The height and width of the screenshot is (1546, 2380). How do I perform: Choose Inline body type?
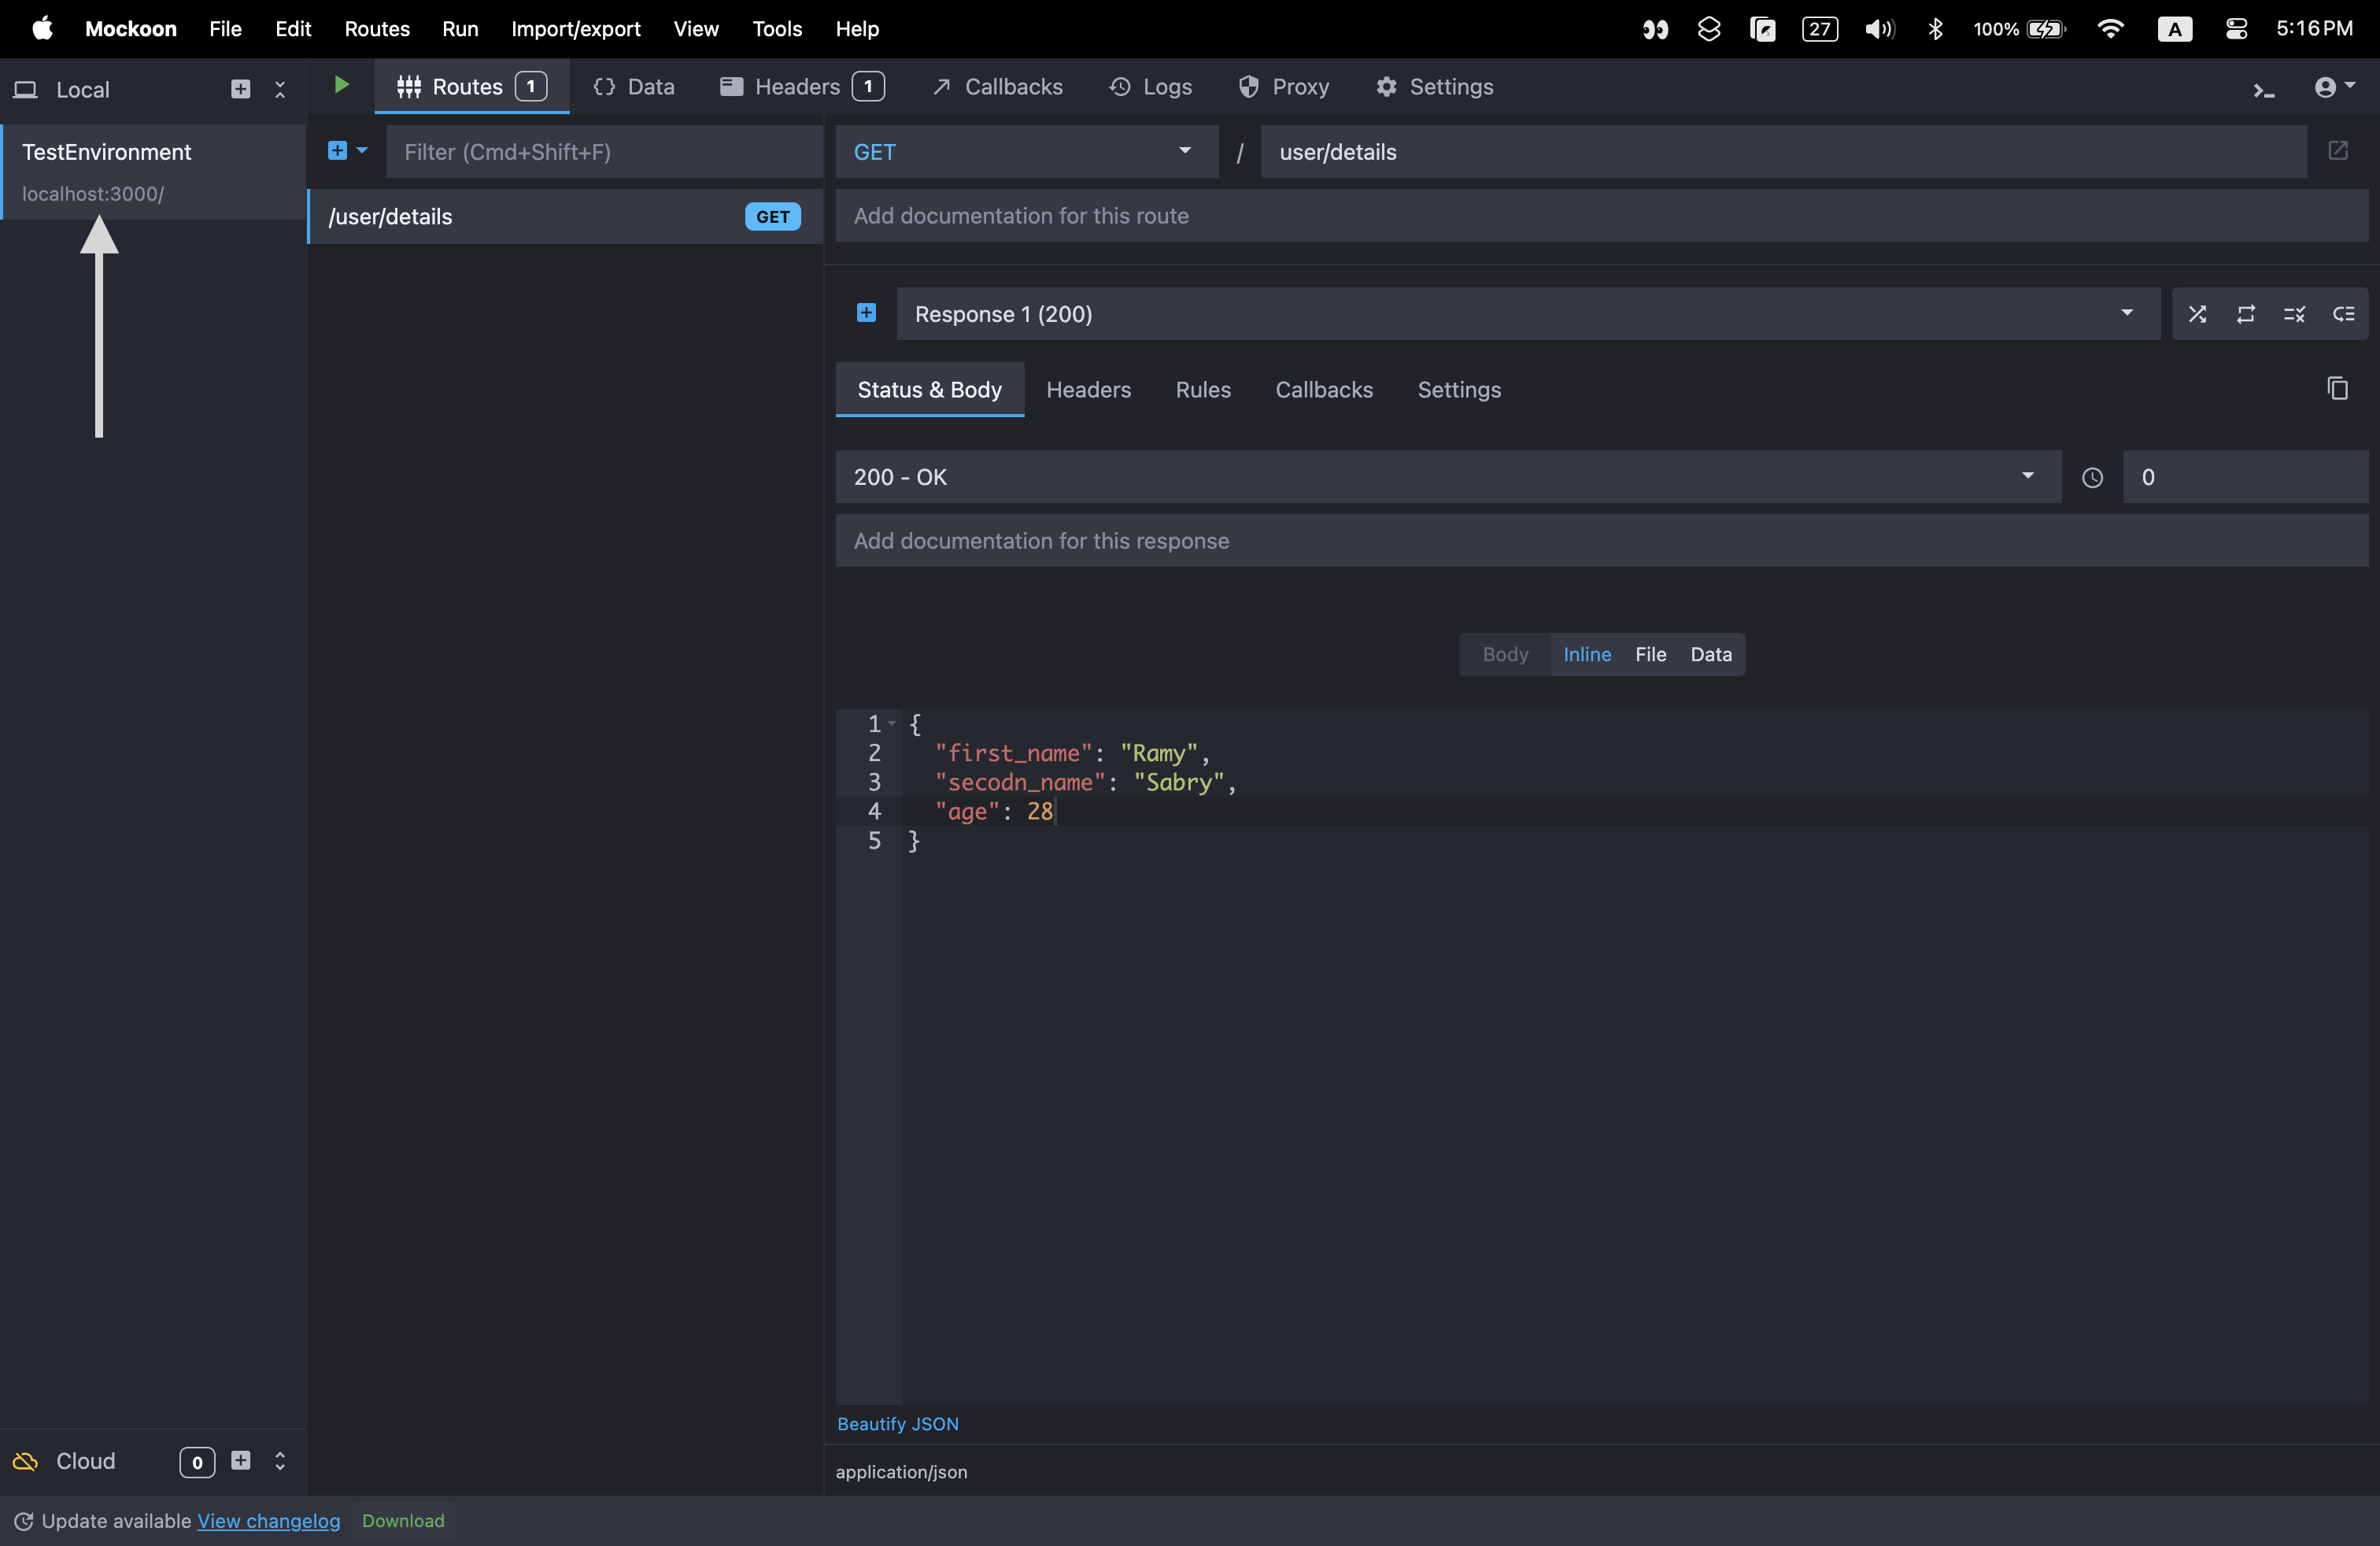(x=1586, y=654)
